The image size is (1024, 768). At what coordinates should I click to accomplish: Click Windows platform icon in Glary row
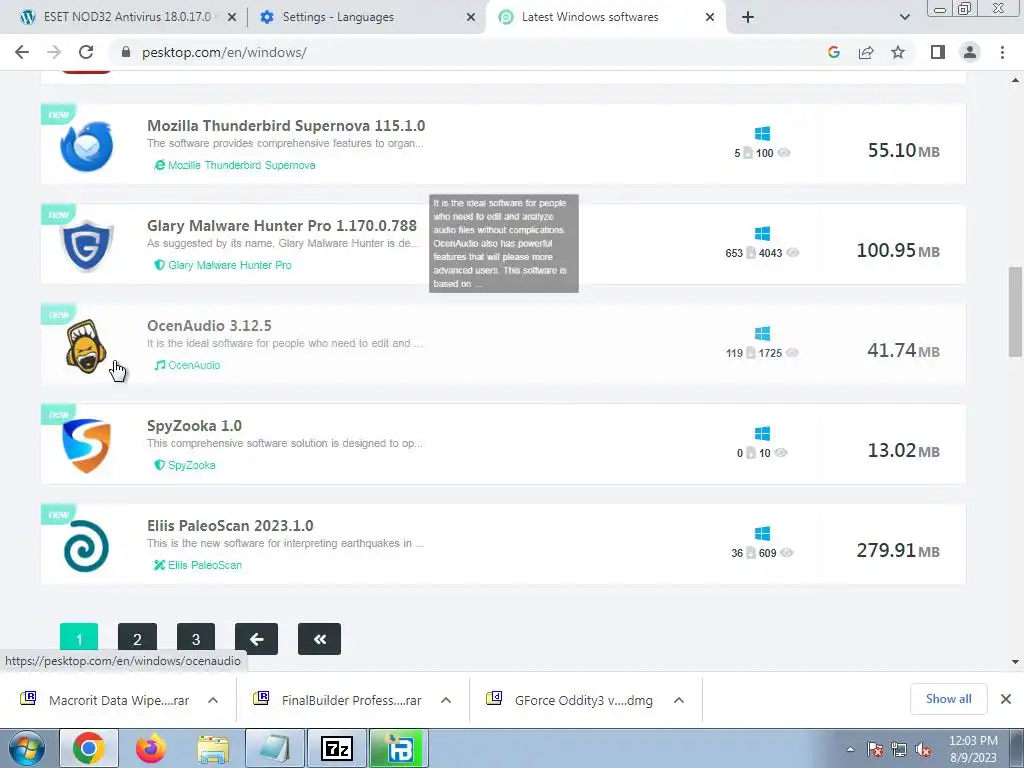[762, 233]
